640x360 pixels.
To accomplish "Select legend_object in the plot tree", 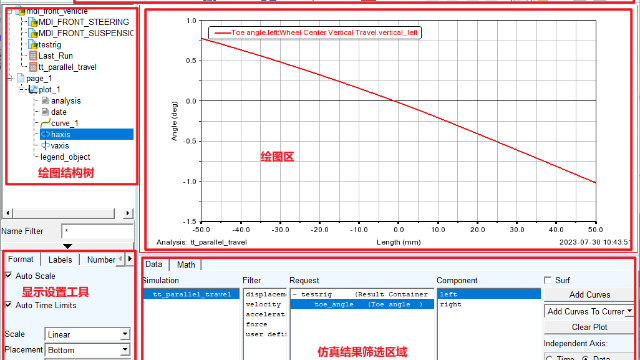I will 65,157.
